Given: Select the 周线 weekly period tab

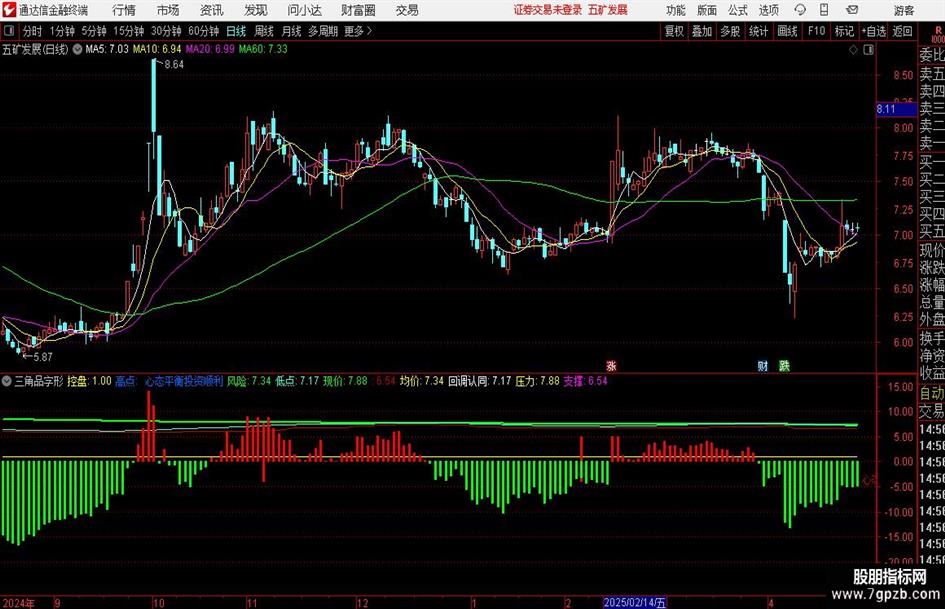Looking at the screenshot, I should point(264,31).
